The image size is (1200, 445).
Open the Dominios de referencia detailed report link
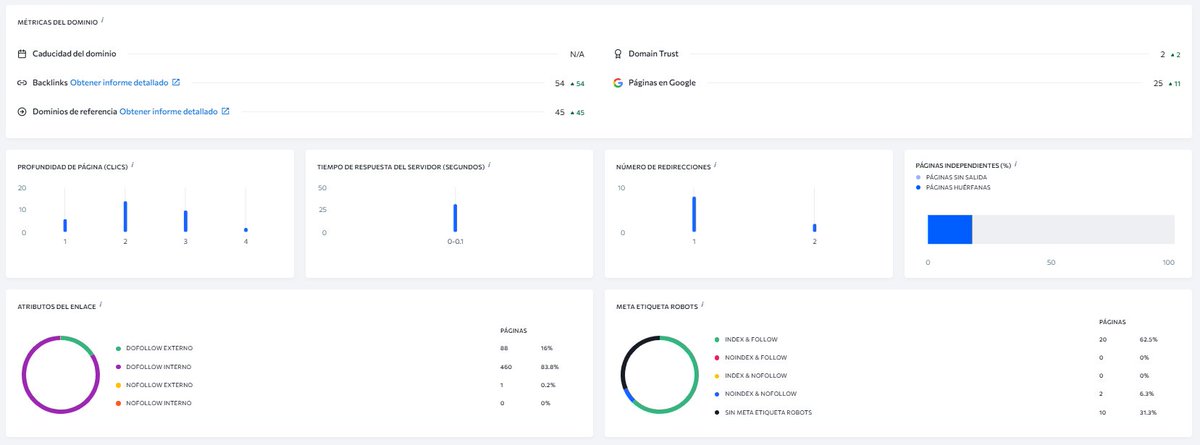click(168, 111)
